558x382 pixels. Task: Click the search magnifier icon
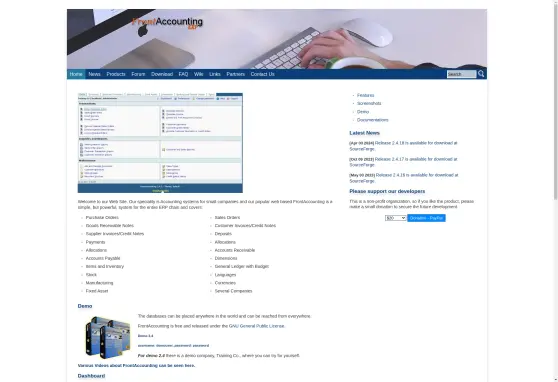point(481,74)
